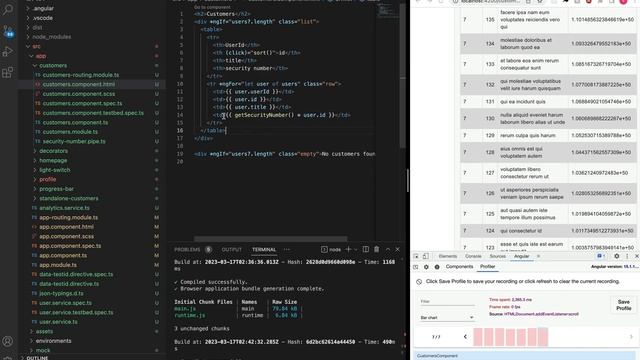Collapse the src folder
This screenshot has height=360, width=640.
36,47
